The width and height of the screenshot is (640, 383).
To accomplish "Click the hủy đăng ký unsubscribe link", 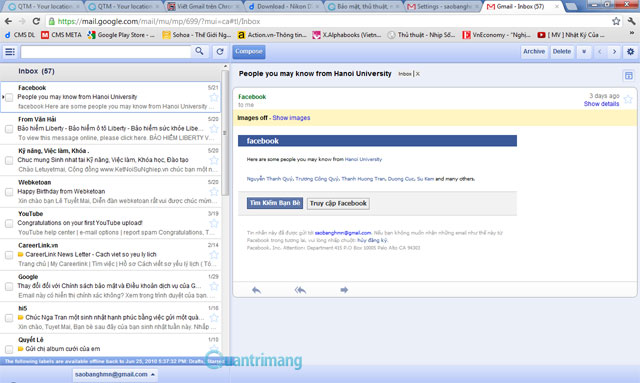I will [372, 240].
